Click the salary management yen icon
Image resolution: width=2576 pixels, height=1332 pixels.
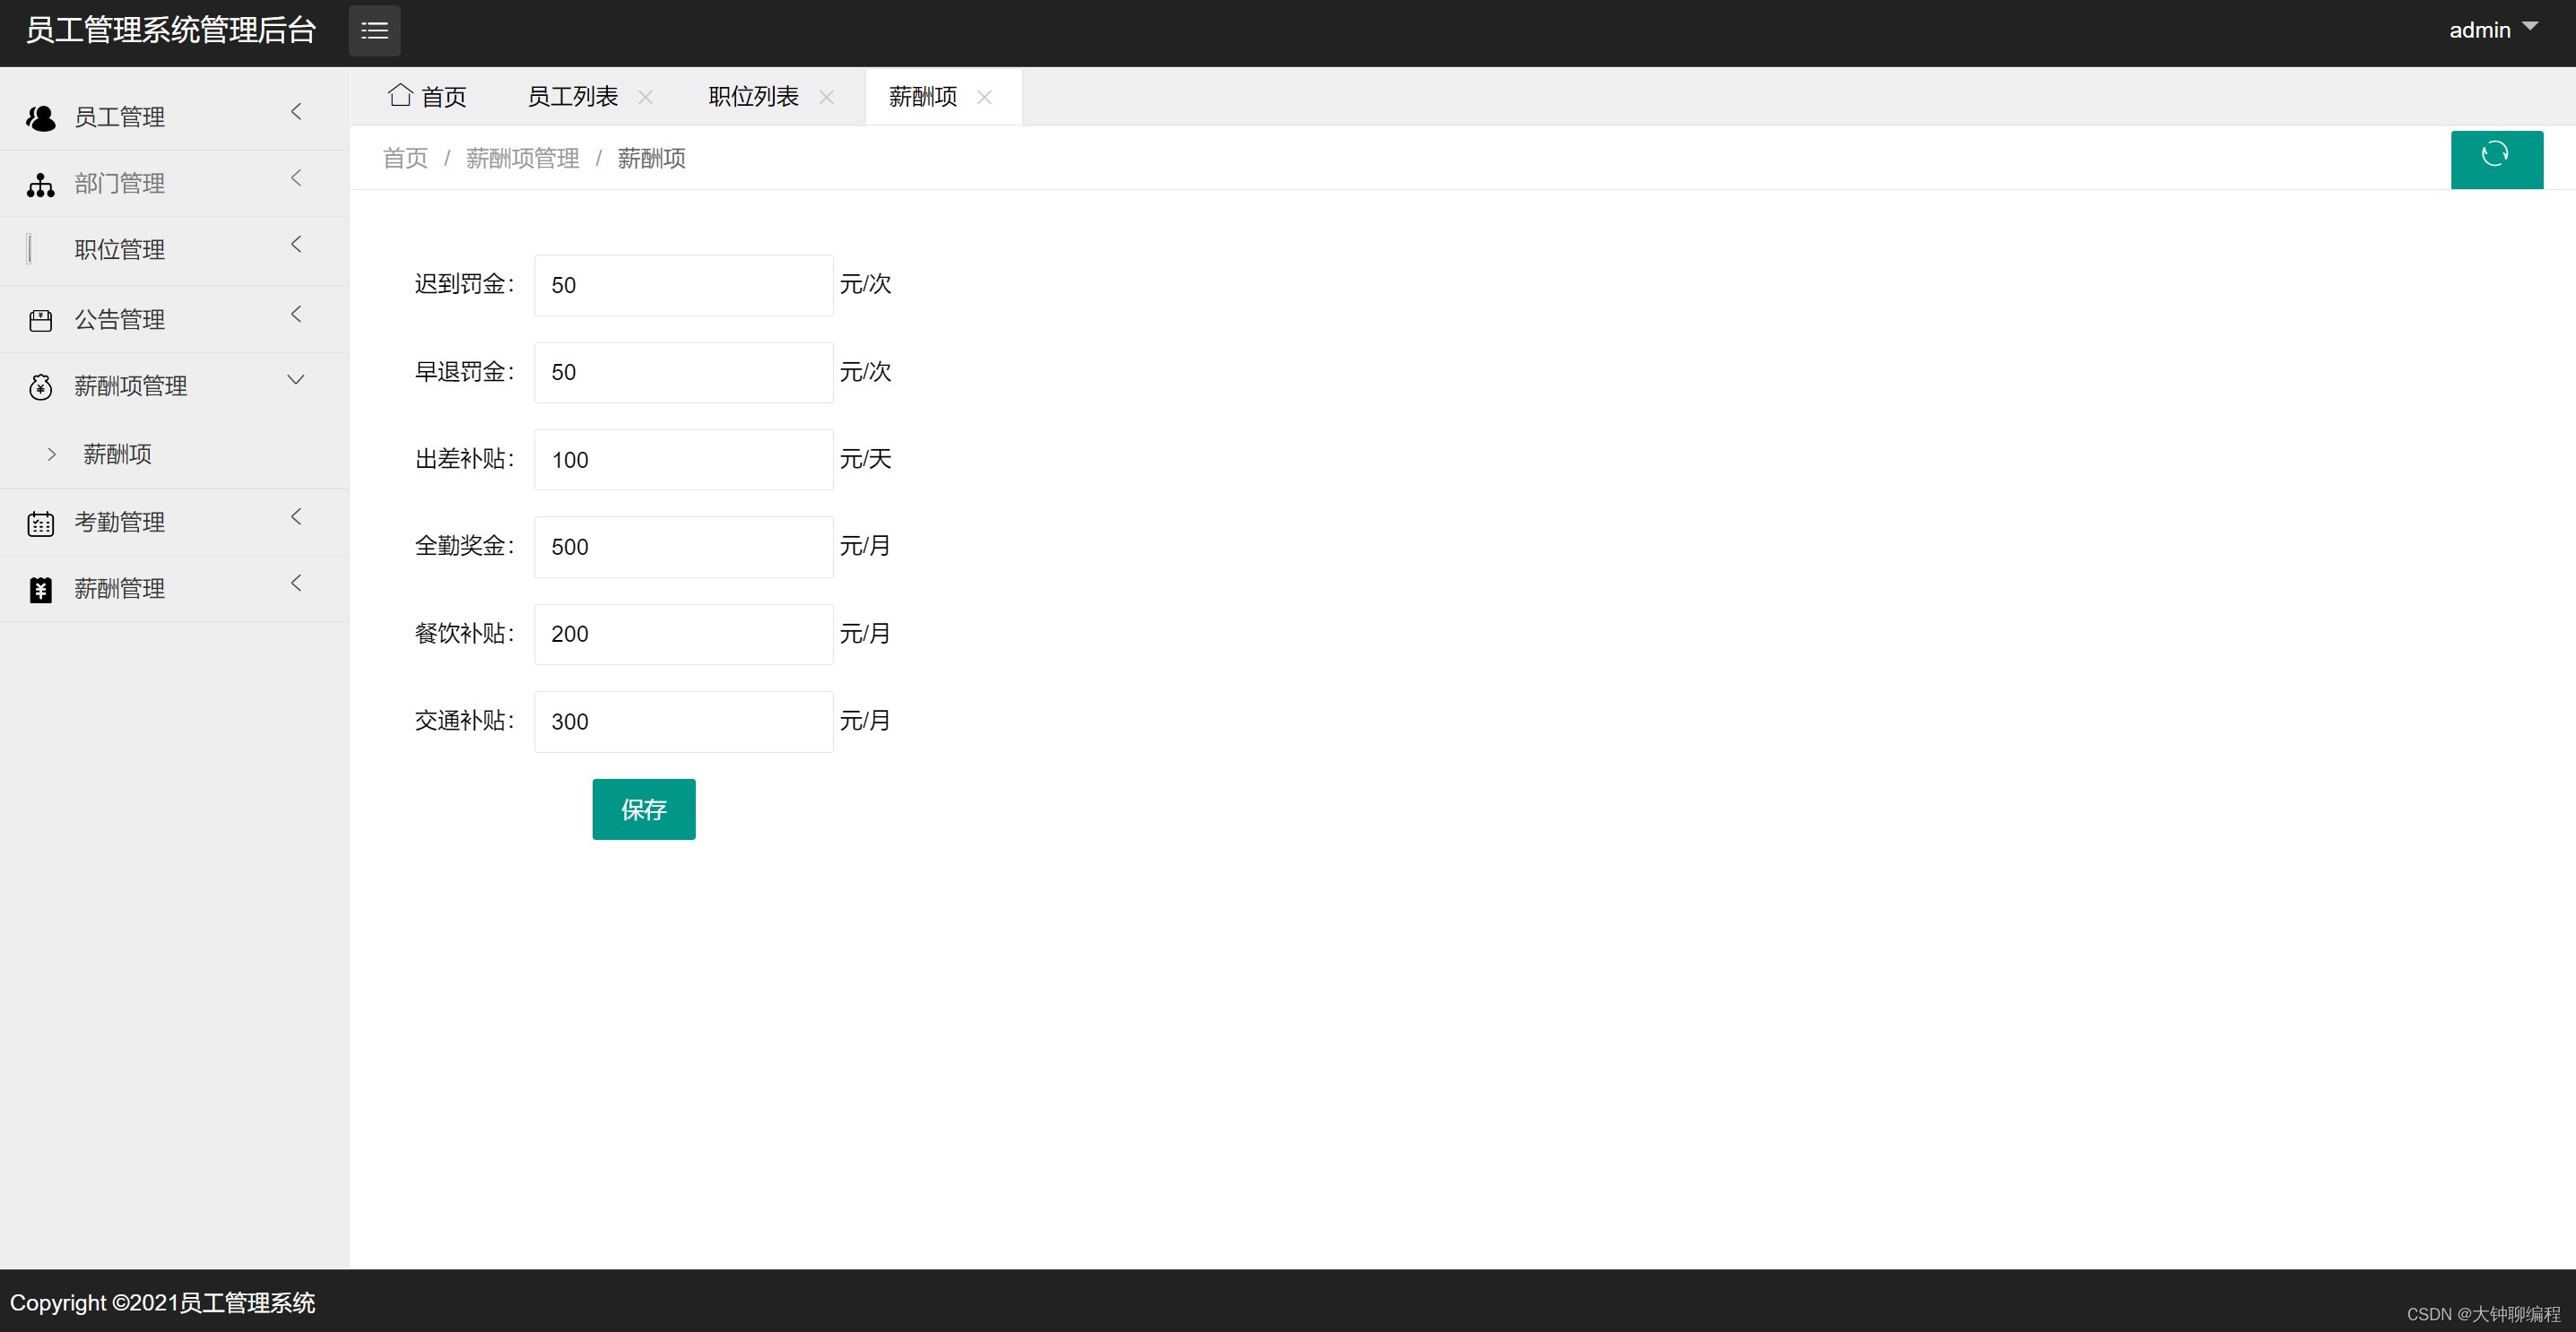pos(40,590)
